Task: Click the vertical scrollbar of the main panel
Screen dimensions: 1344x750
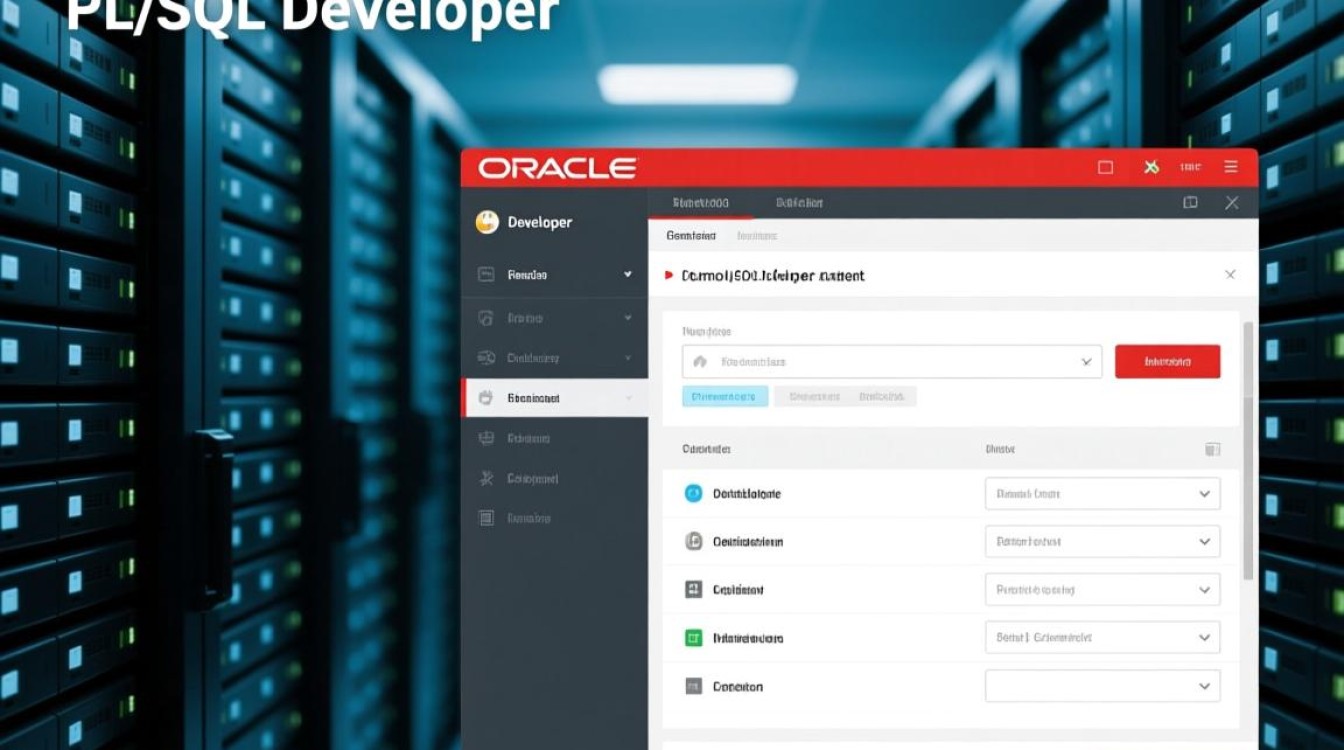Action: 1248,450
